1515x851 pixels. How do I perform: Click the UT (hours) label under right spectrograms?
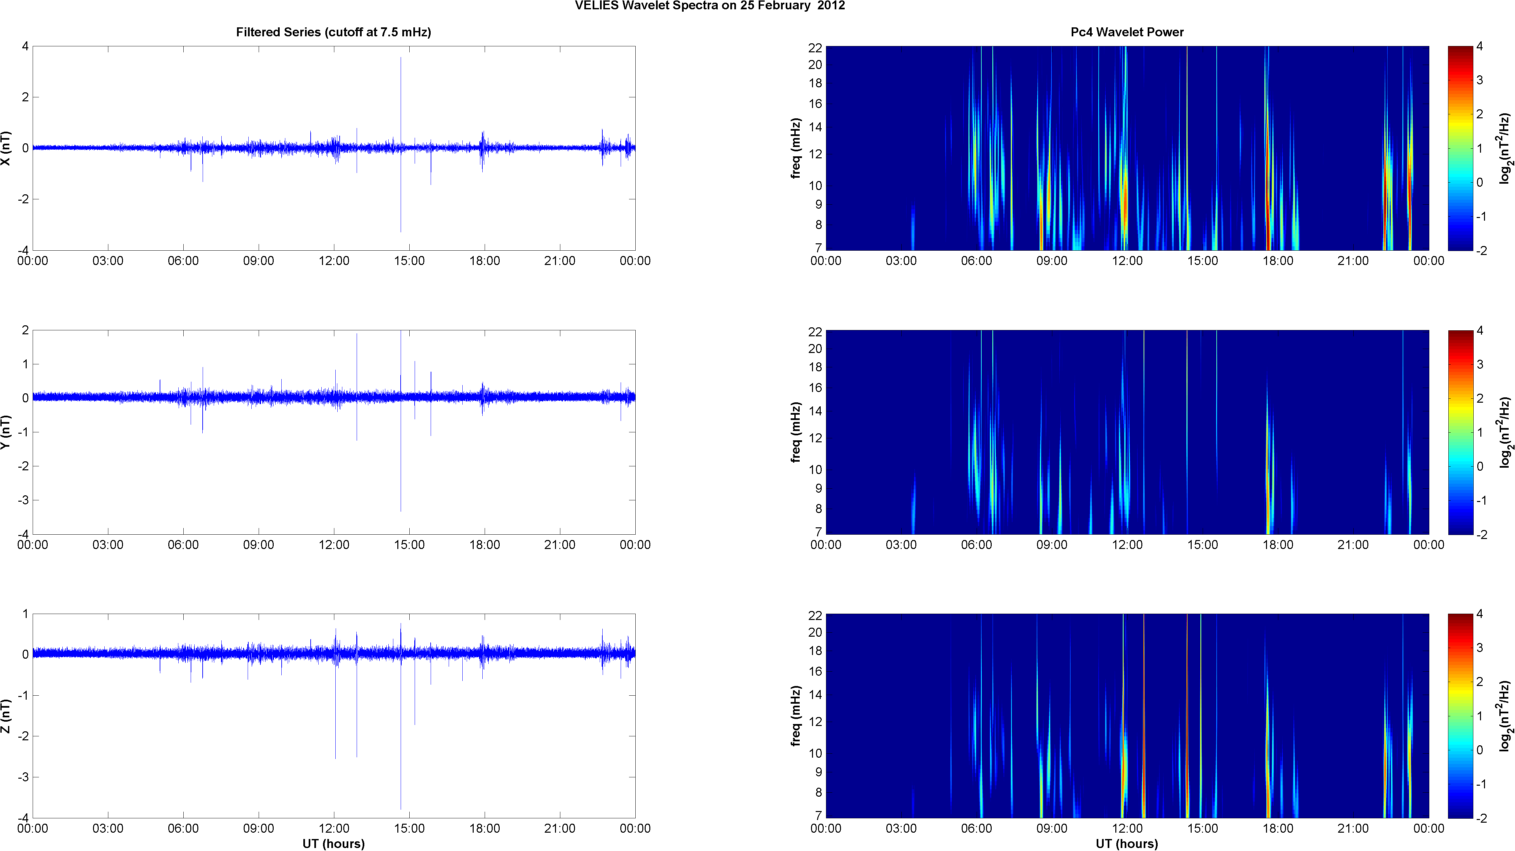(x=1126, y=844)
